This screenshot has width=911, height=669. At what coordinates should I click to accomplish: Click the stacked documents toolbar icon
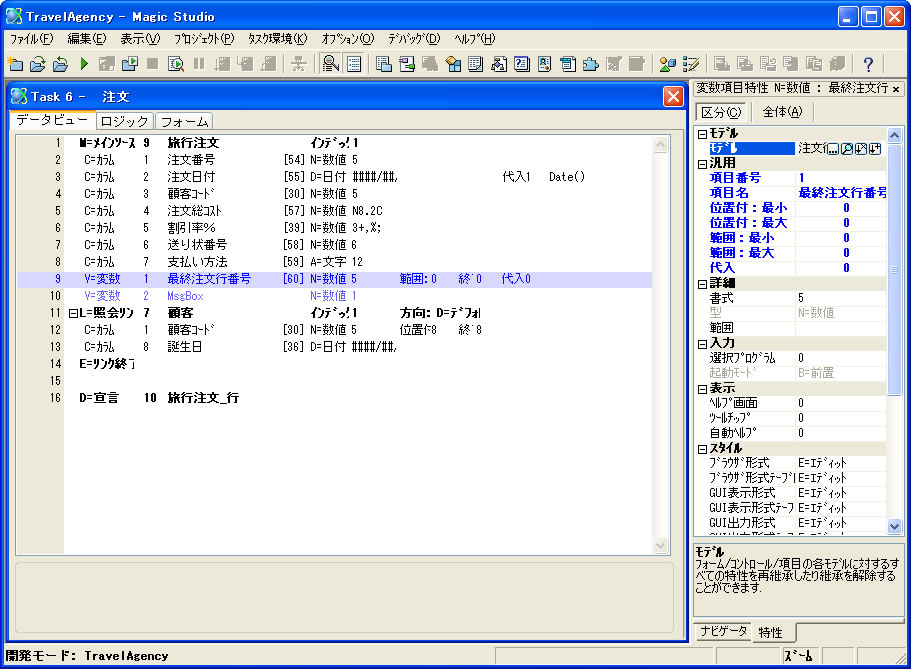point(568,63)
